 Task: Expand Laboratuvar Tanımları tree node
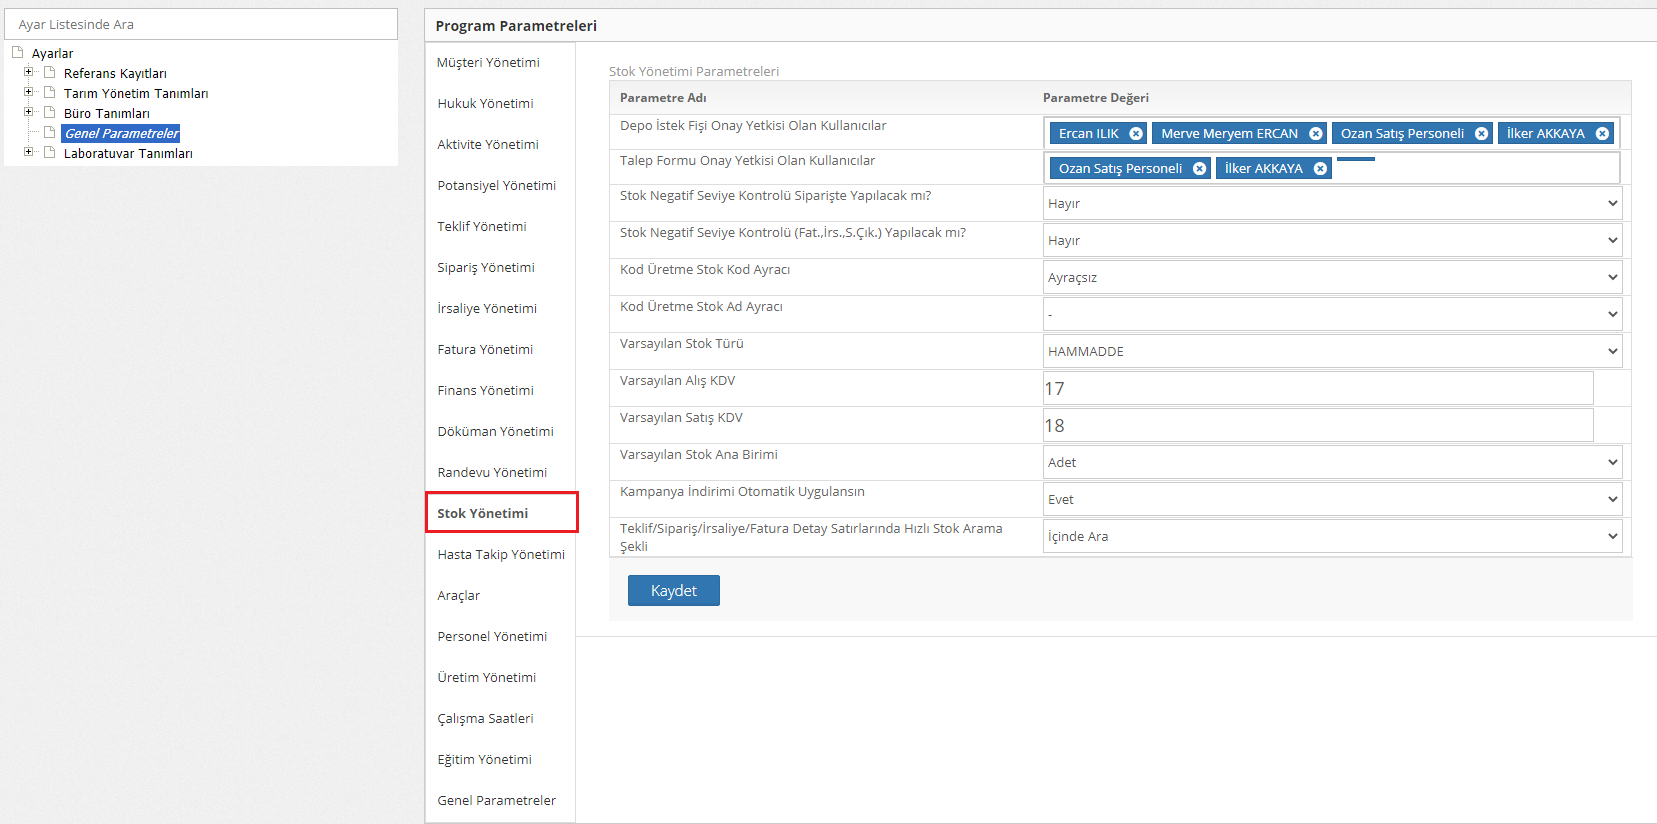(29, 152)
